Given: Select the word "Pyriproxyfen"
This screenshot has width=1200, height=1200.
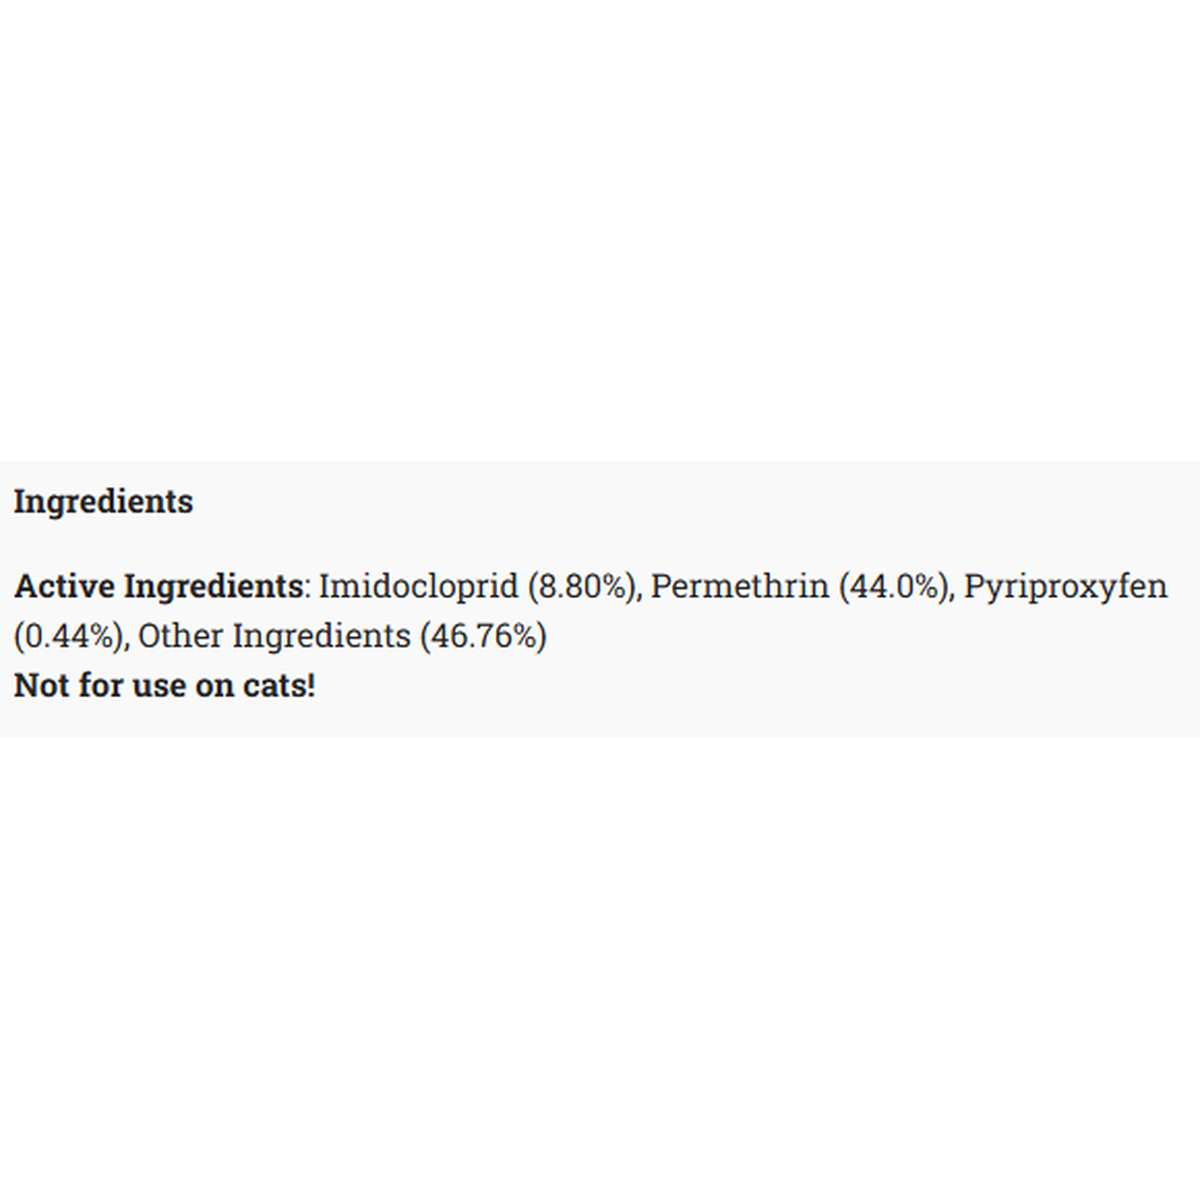Looking at the screenshot, I should coord(1065,586).
